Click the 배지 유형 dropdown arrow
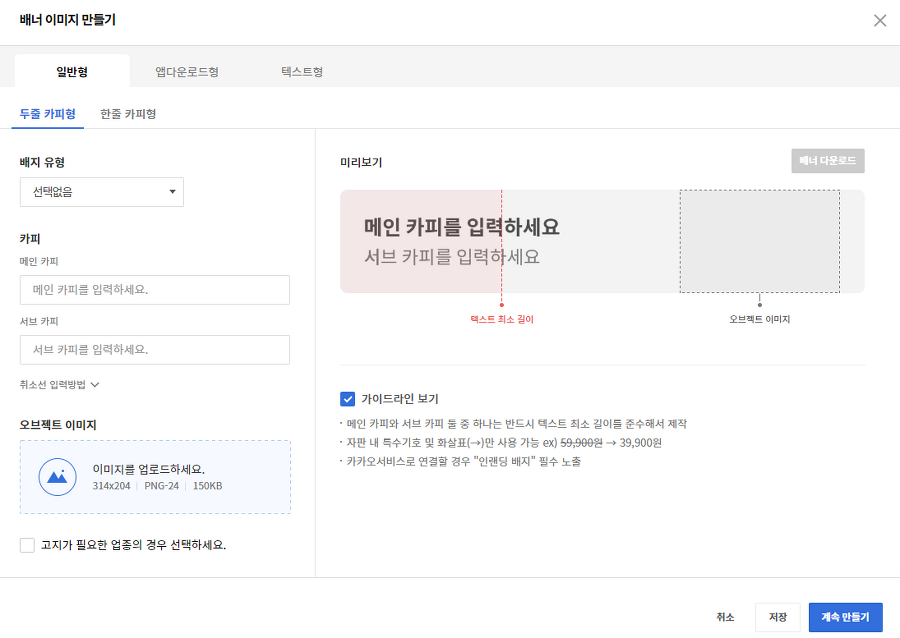 [172, 192]
